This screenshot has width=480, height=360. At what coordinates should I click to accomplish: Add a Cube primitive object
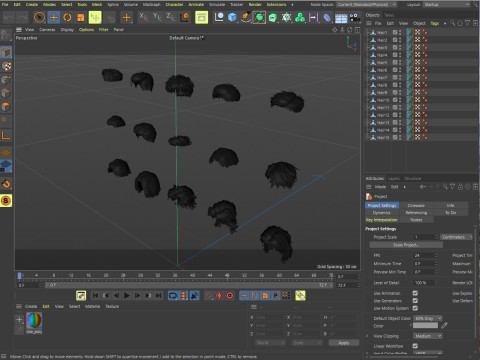coord(232,17)
